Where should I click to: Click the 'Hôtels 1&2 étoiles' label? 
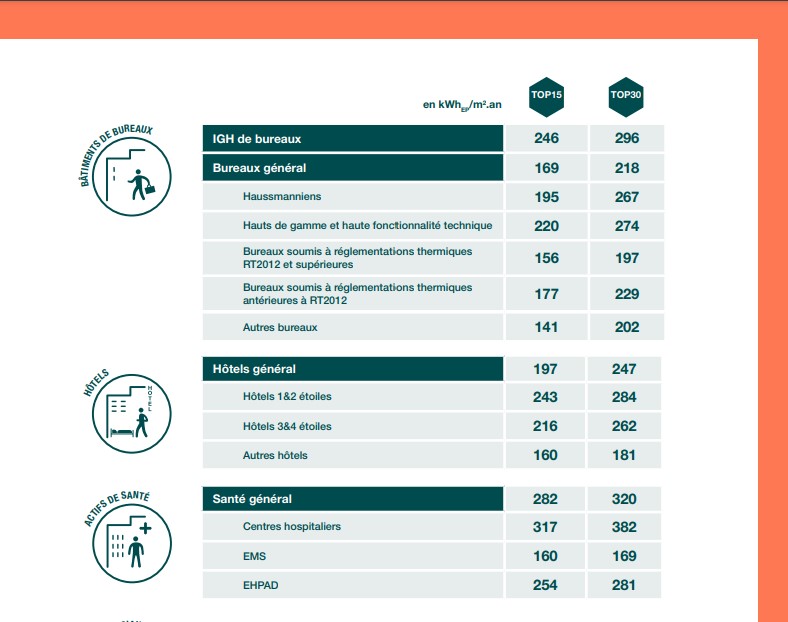pos(287,396)
